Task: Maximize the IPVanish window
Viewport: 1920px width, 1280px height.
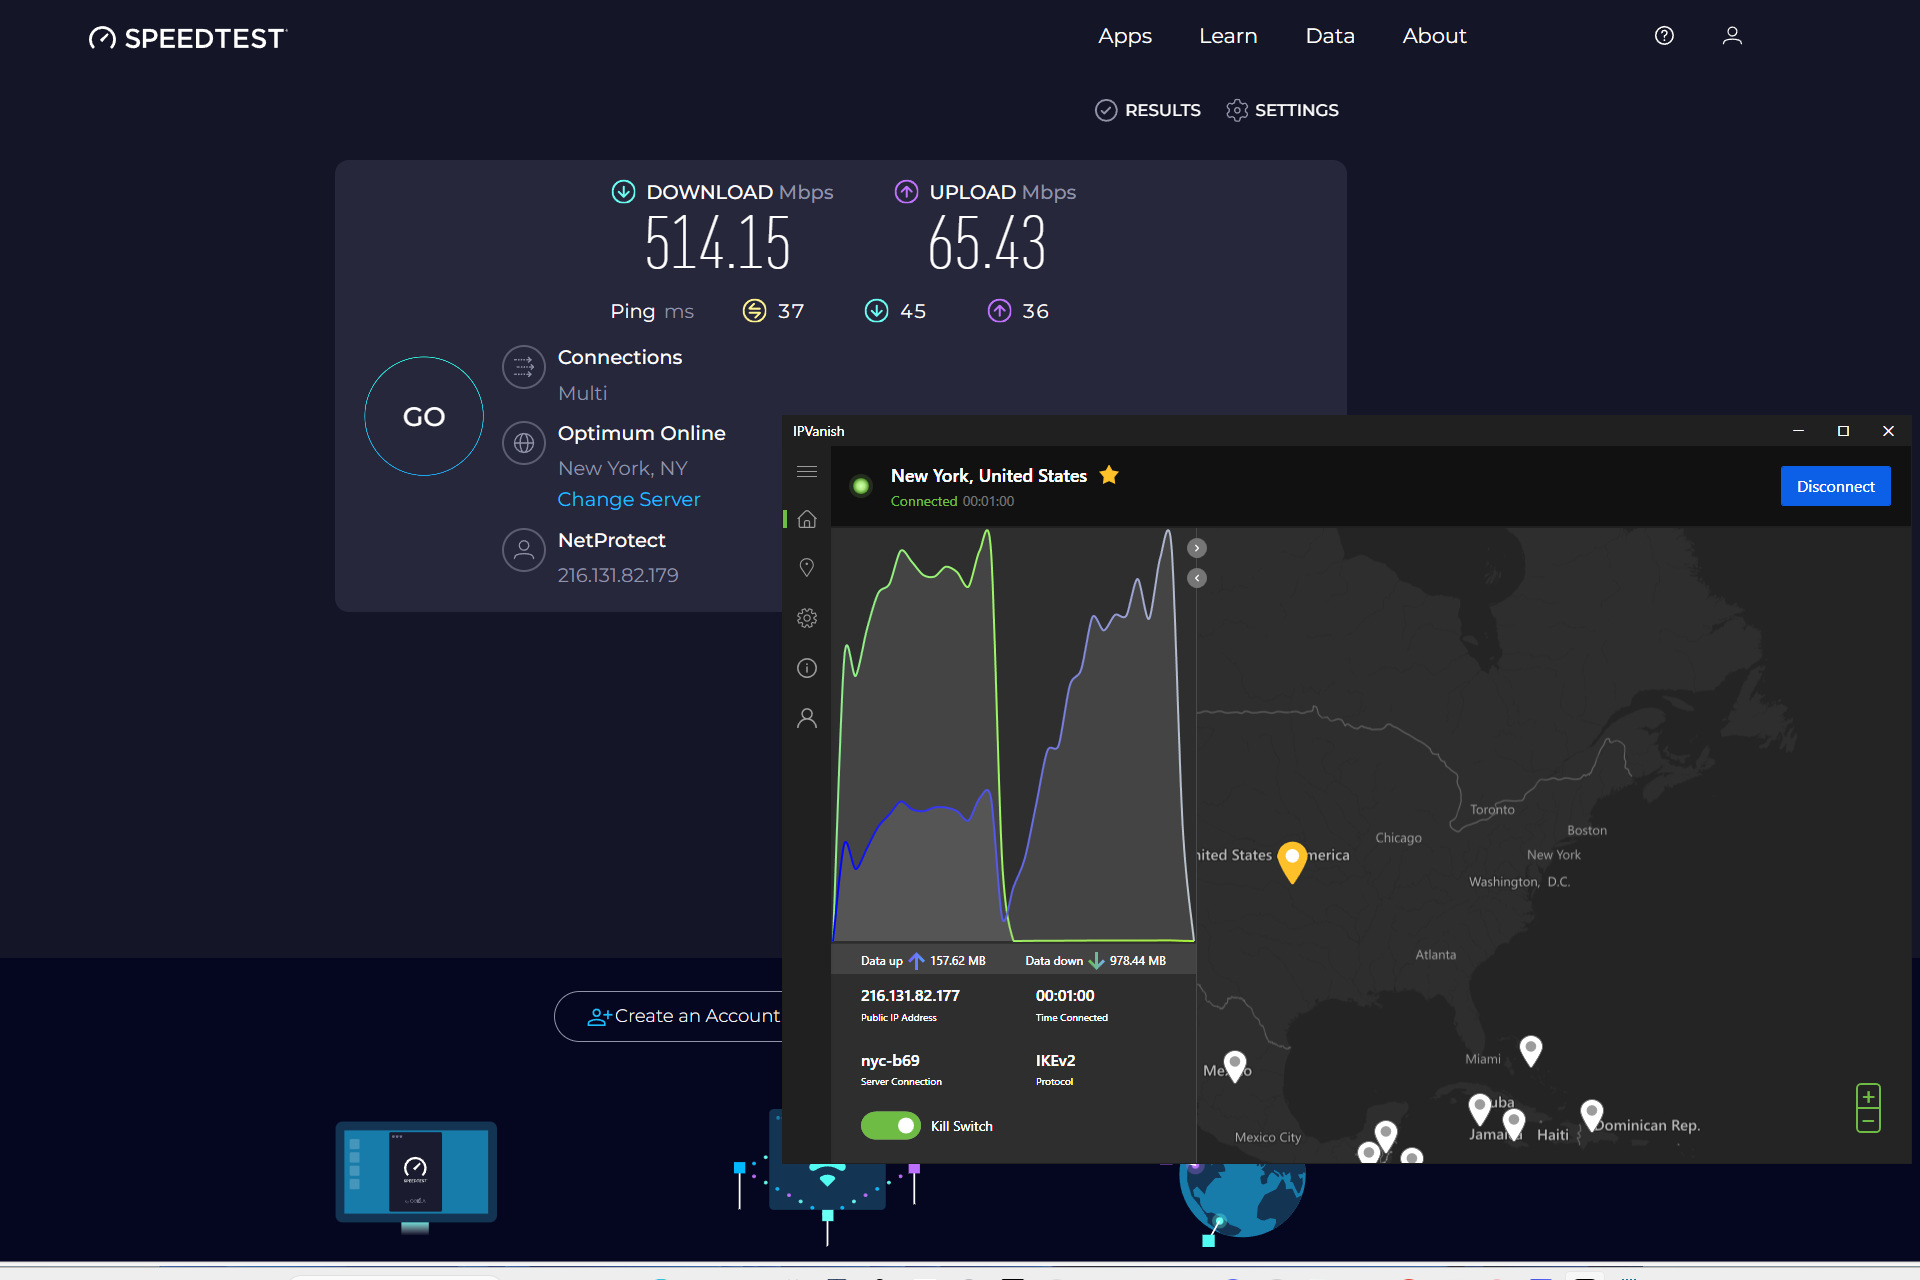Action: (x=1843, y=431)
